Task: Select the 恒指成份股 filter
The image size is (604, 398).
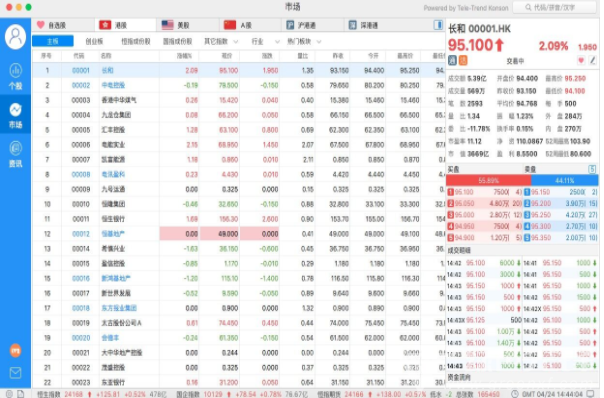Action: click(136, 41)
